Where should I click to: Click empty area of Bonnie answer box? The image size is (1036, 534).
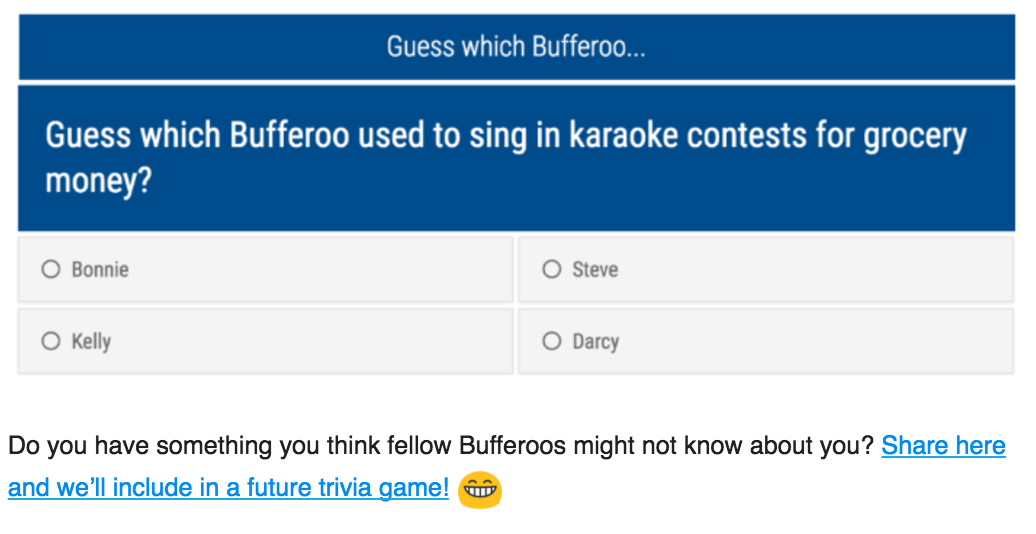pyautogui.click(x=317, y=270)
